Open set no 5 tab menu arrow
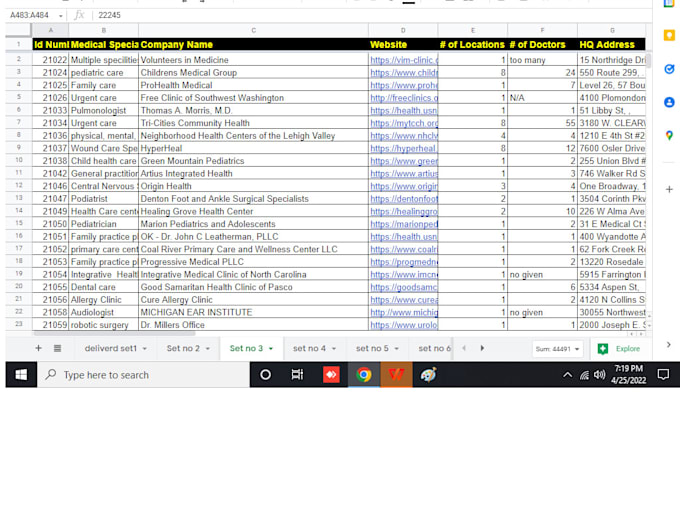This screenshot has width=680, height=510. (396, 349)
